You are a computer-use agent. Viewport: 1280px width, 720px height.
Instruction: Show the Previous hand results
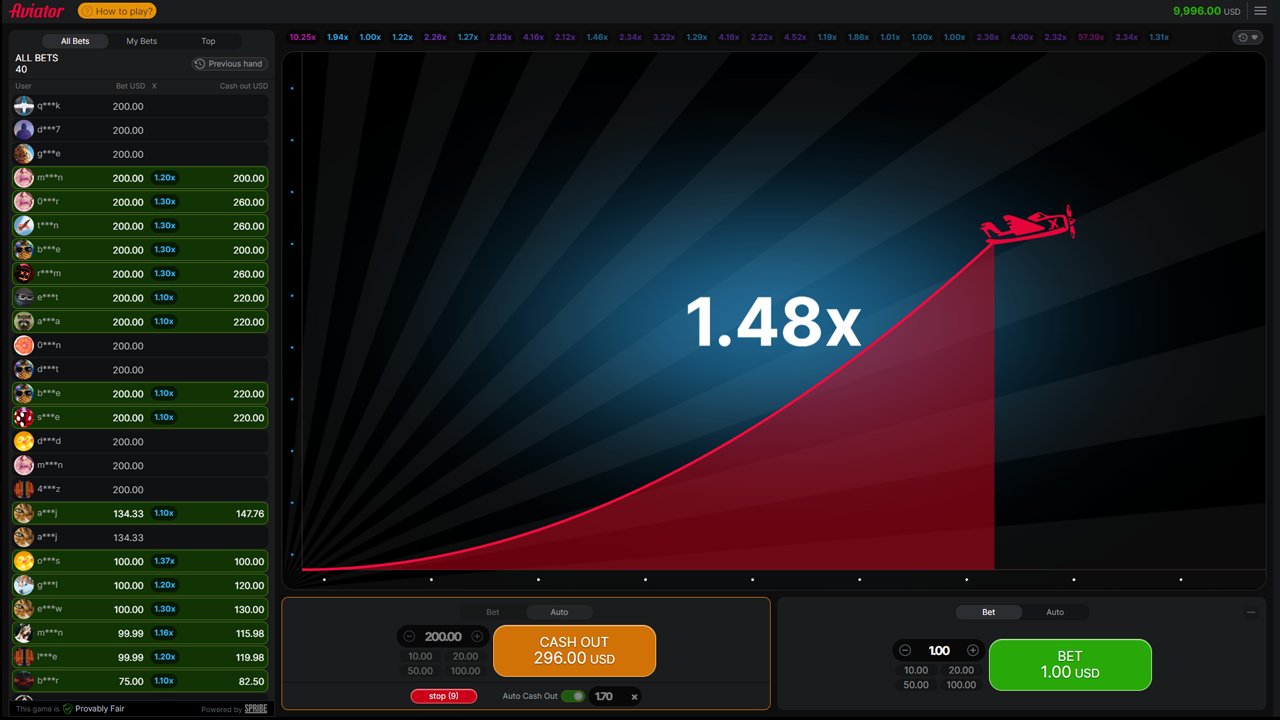point(229,64)
